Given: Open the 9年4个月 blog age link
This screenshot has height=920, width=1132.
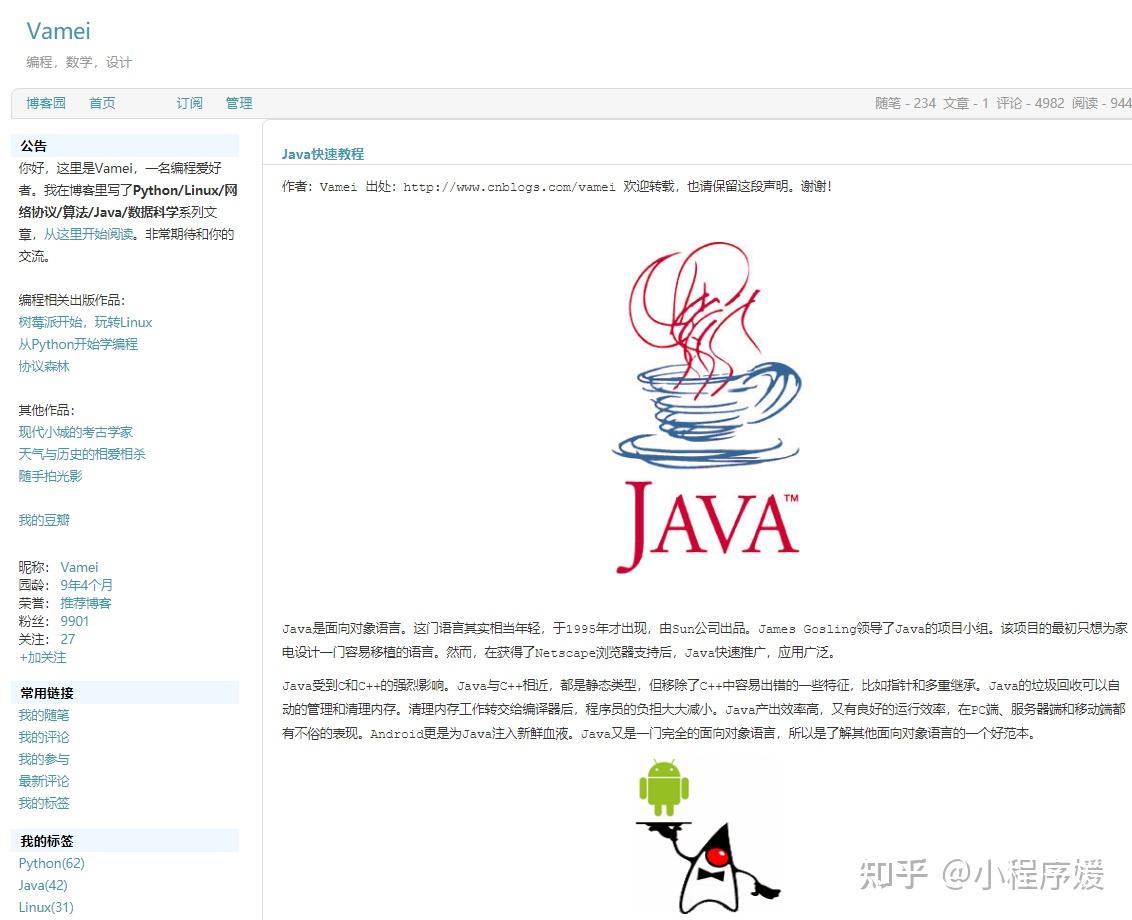Looking at the screenshot, I should [x=87, y=585].
